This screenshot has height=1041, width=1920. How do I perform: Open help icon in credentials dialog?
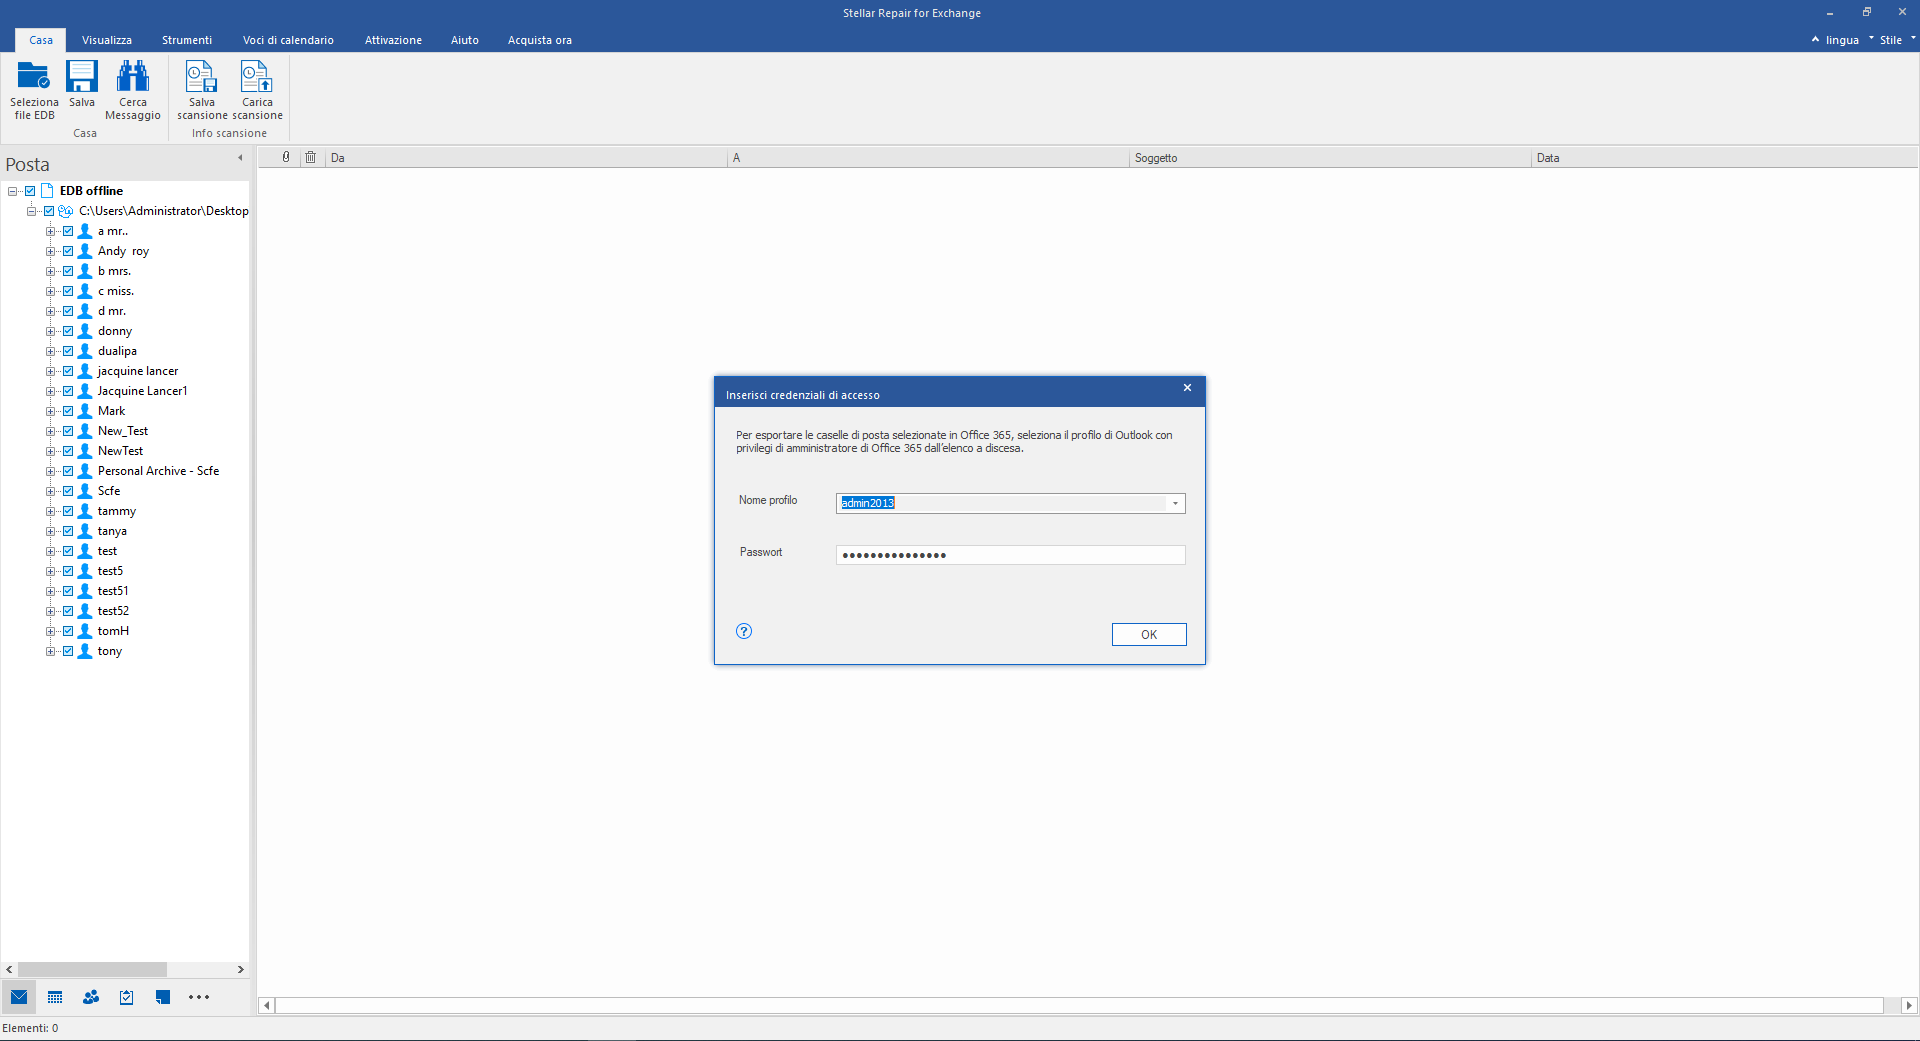(x=744, y=631)
